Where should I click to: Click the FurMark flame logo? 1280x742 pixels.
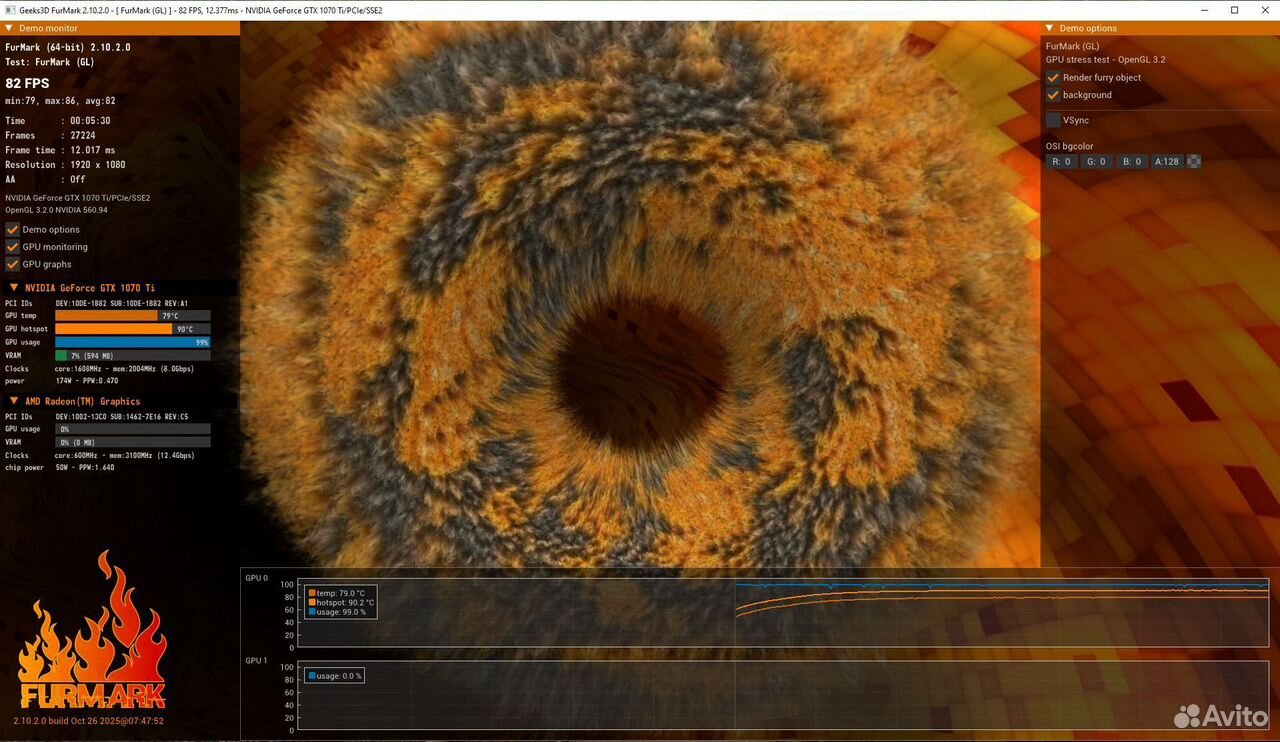point(92,630)
